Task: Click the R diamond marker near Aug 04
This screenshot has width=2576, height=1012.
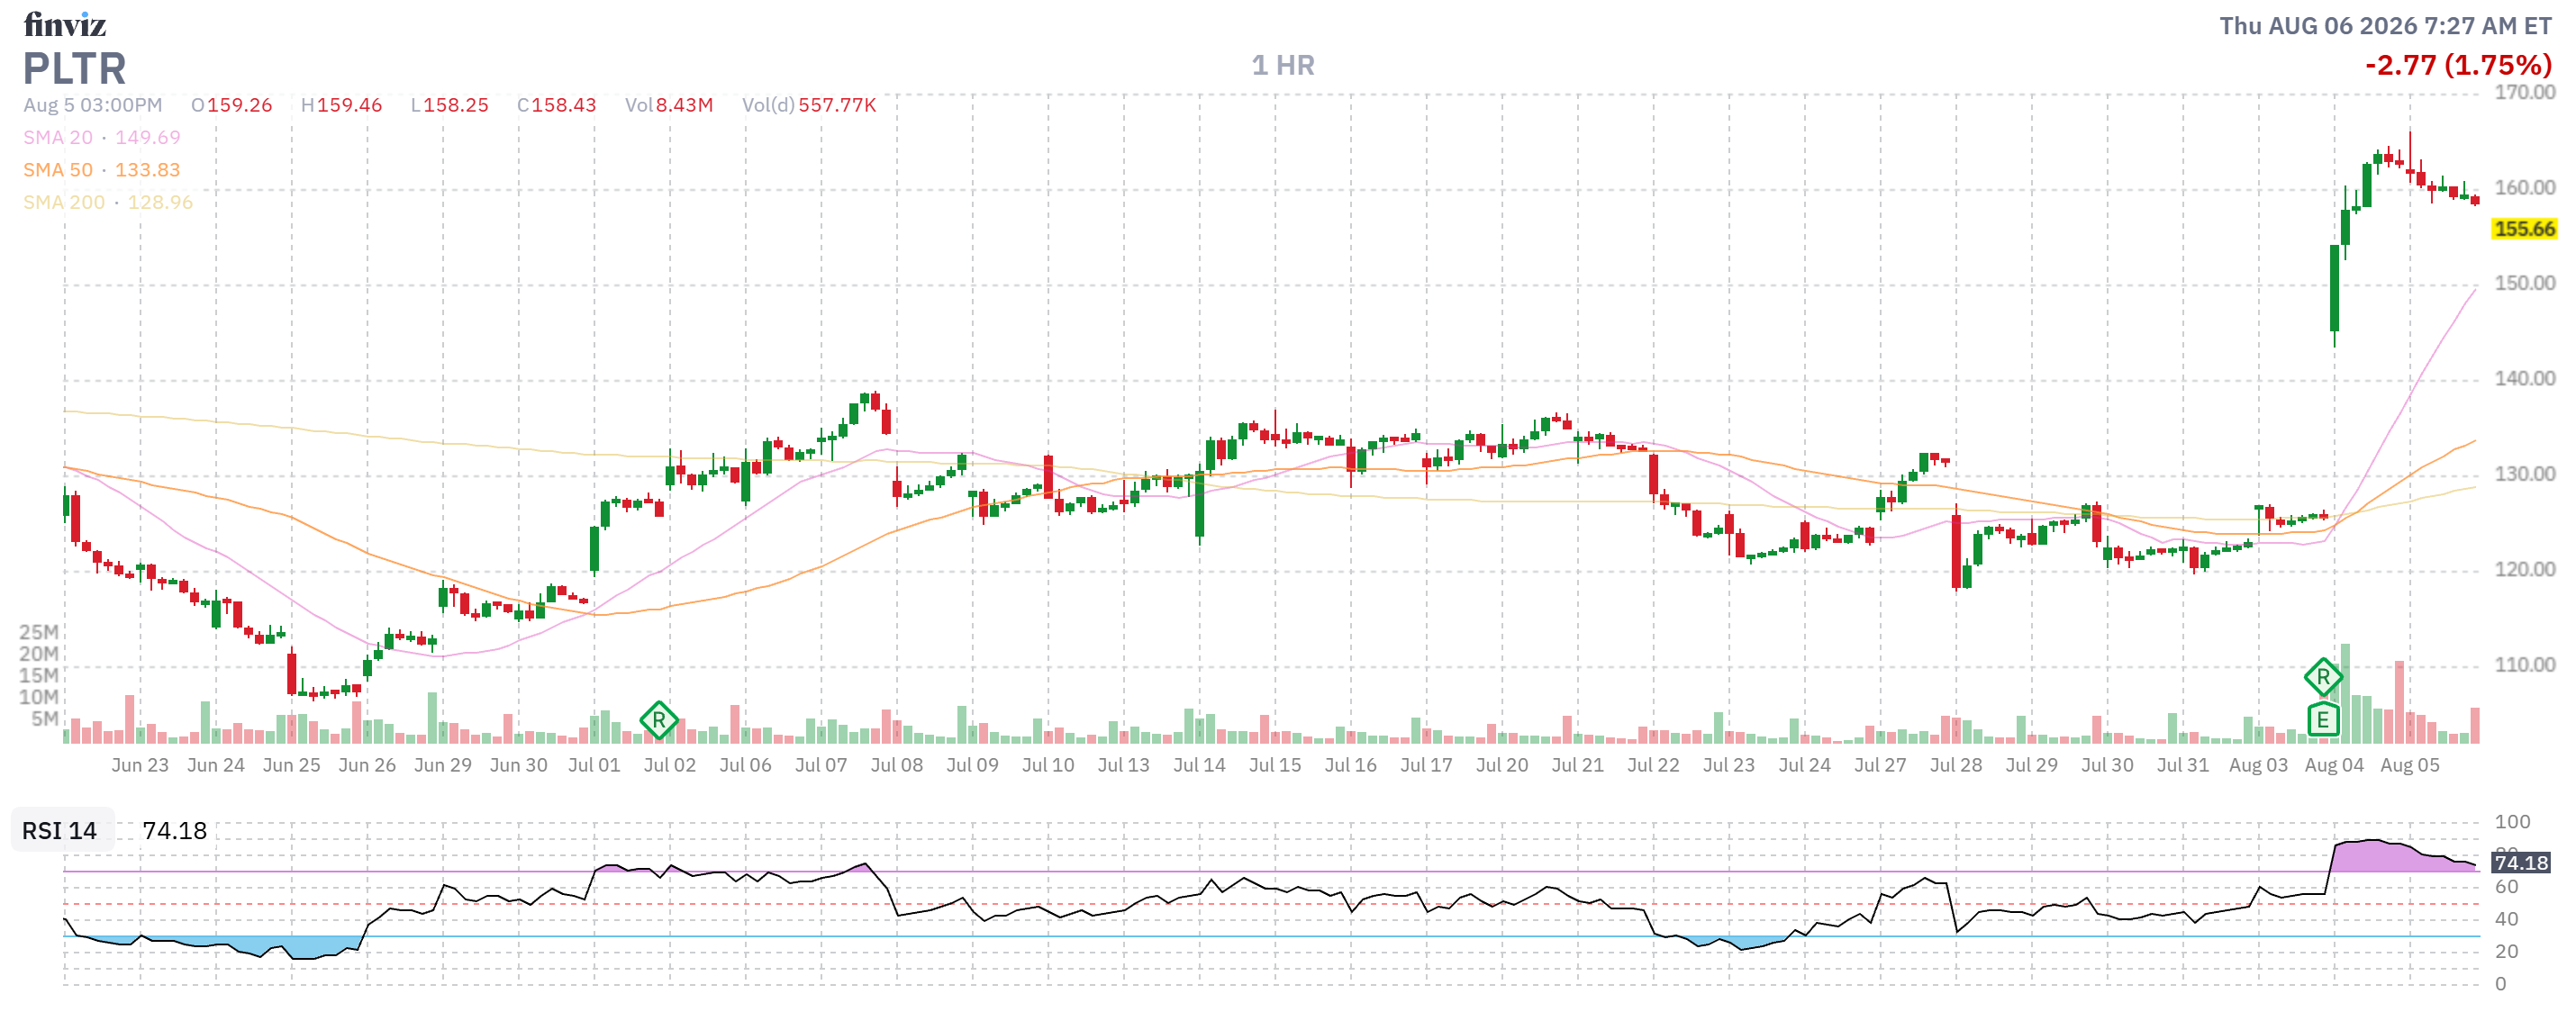Action: pos(2323,677)
